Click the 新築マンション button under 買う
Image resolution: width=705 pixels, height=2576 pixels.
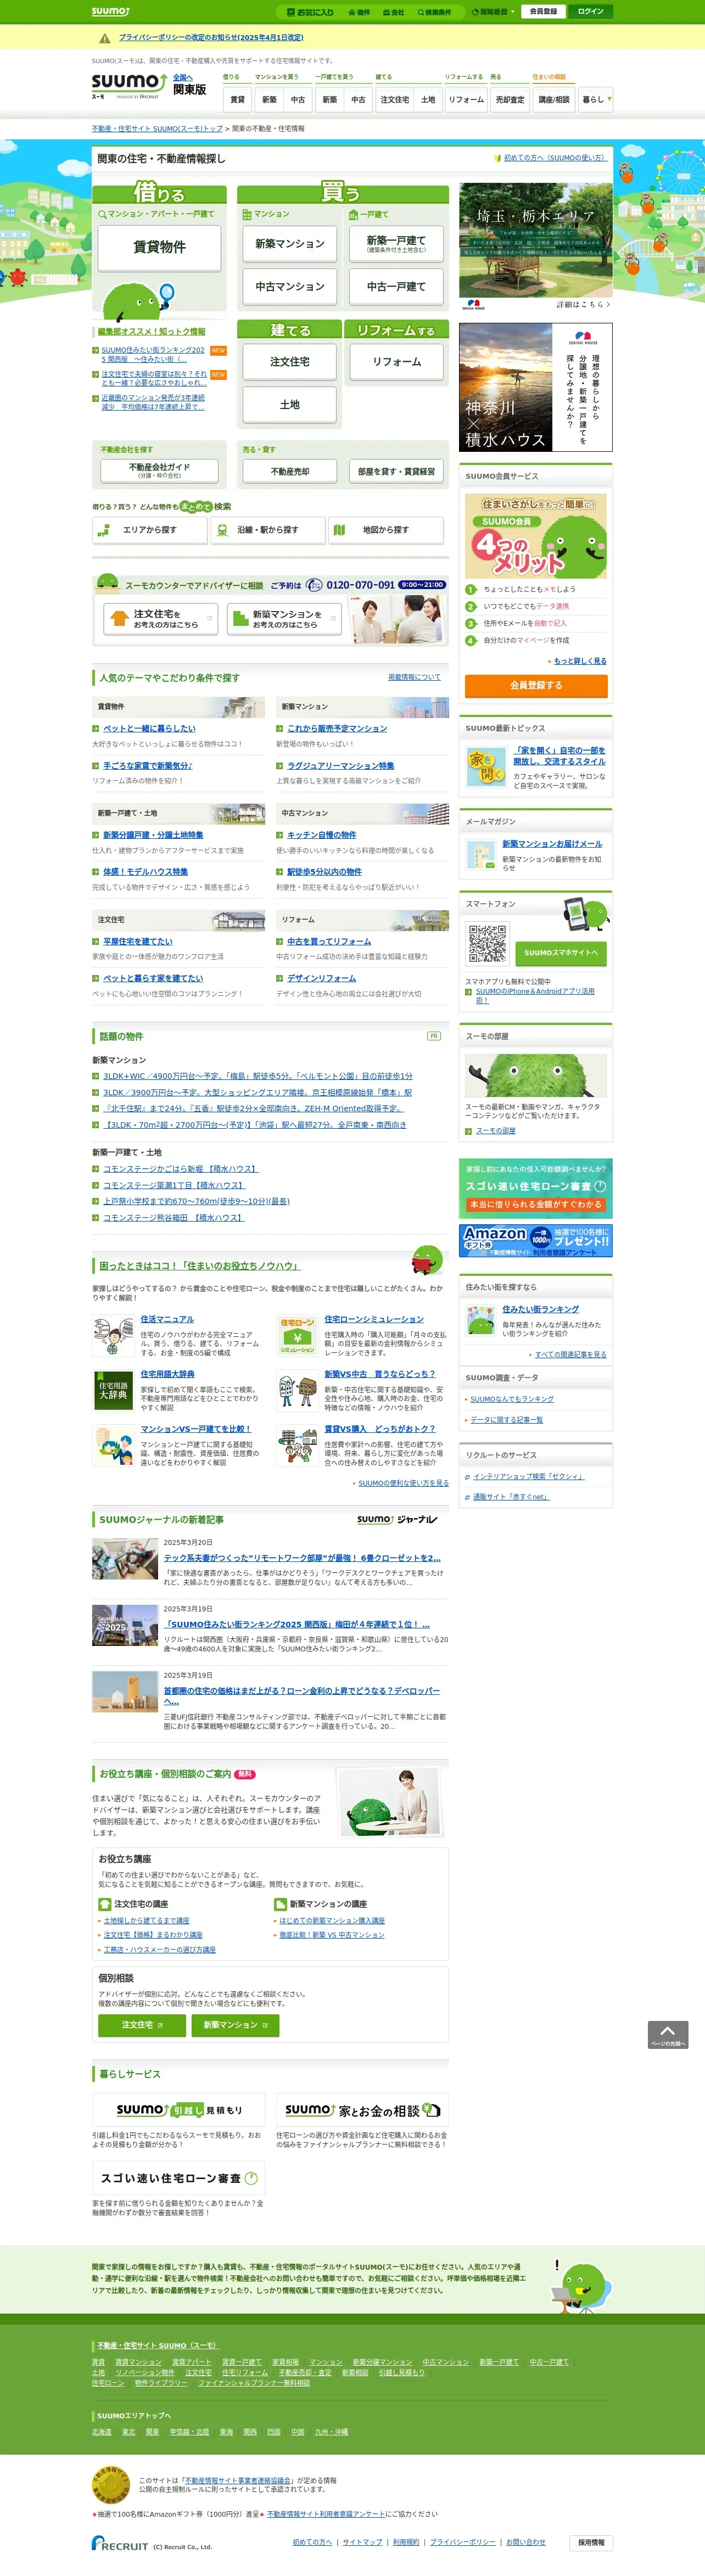(x=289, y=244)
